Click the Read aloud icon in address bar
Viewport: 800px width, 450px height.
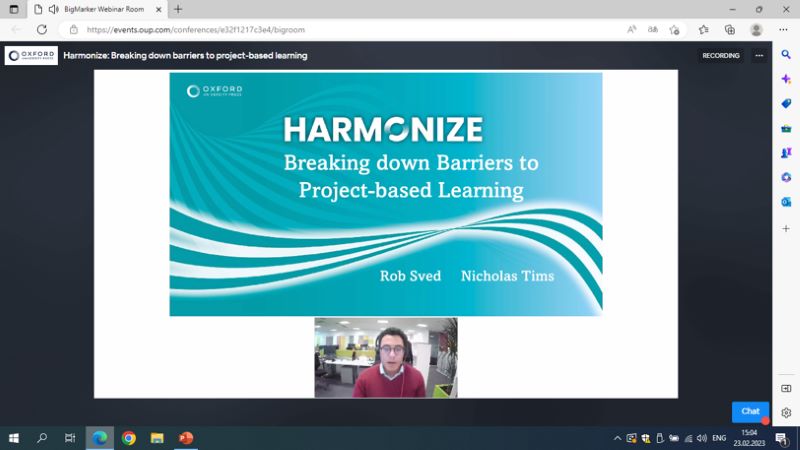pos(632,30)
